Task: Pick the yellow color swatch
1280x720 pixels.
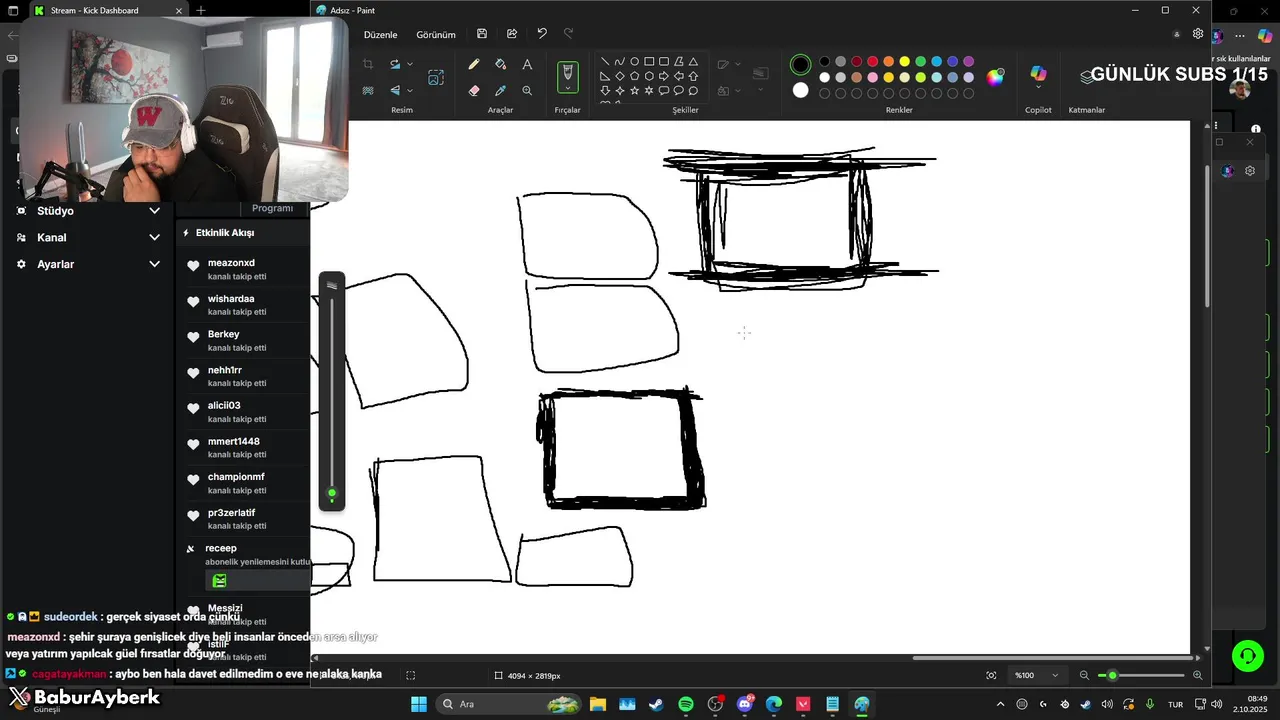Action: coord(905,62)
